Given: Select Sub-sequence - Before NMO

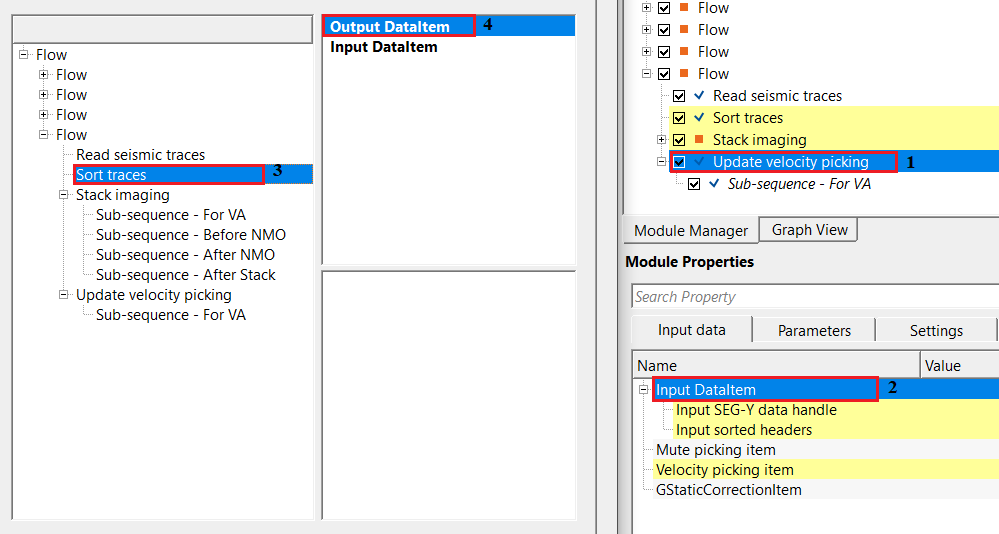Looking at the screenshot, I should coord(190,235).
